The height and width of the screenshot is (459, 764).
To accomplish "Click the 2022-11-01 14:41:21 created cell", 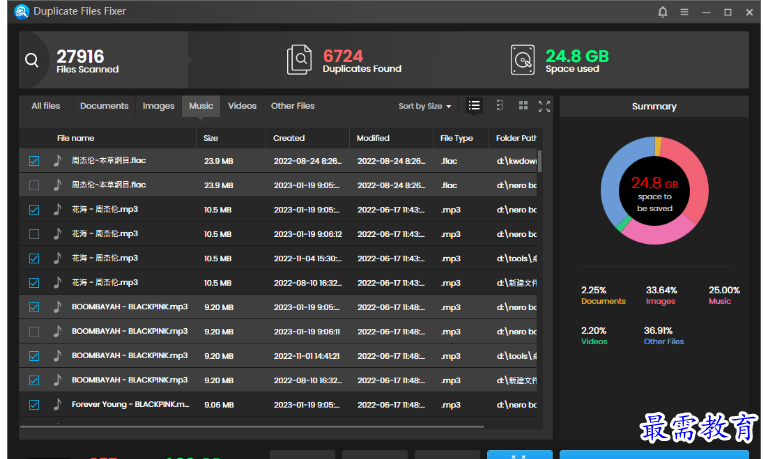I will [306, 356].
